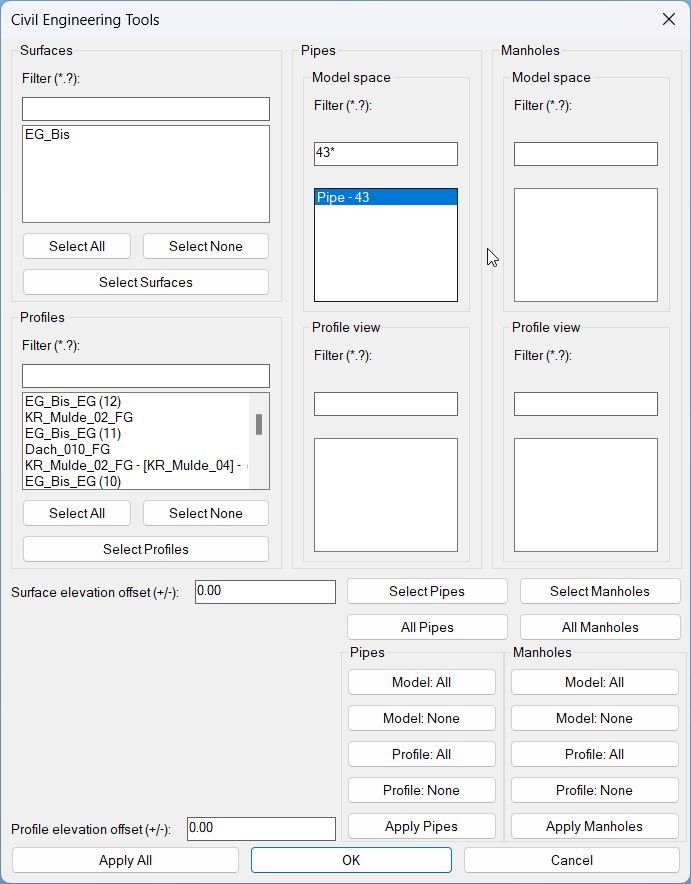Click the Cancel button
691x884 pixels.
572,860
